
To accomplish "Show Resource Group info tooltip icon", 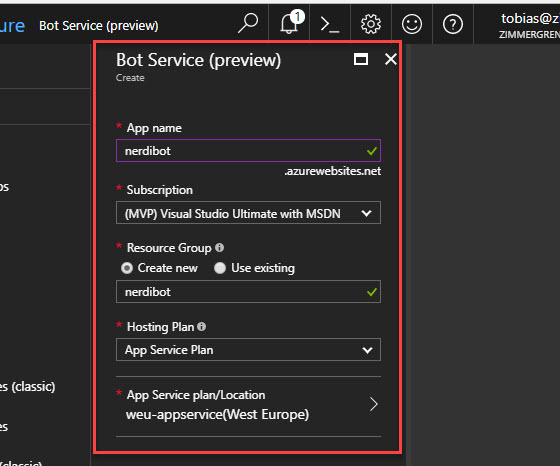I will (220, 247).
